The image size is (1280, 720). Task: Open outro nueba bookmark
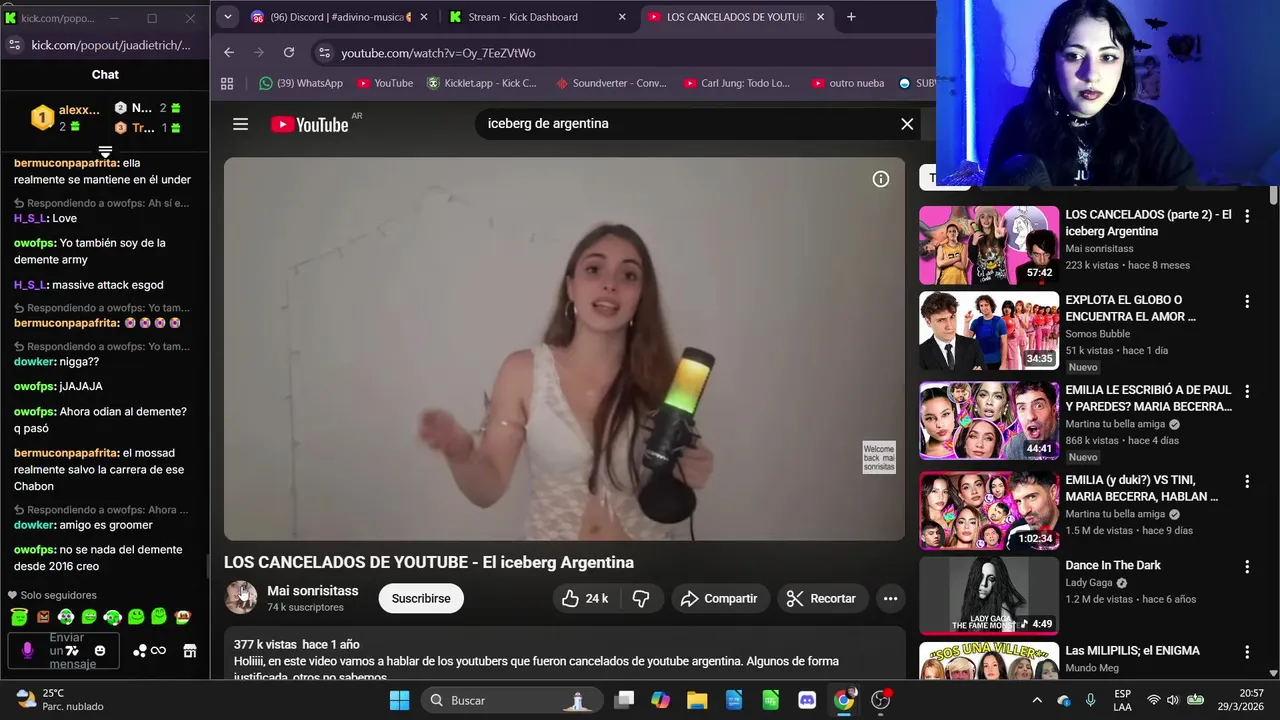[x=848, y=83]
